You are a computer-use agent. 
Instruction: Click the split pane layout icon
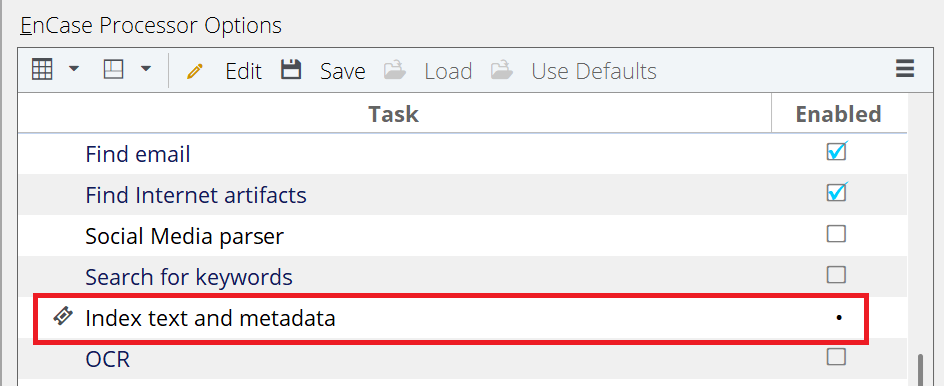coord(114,70)
